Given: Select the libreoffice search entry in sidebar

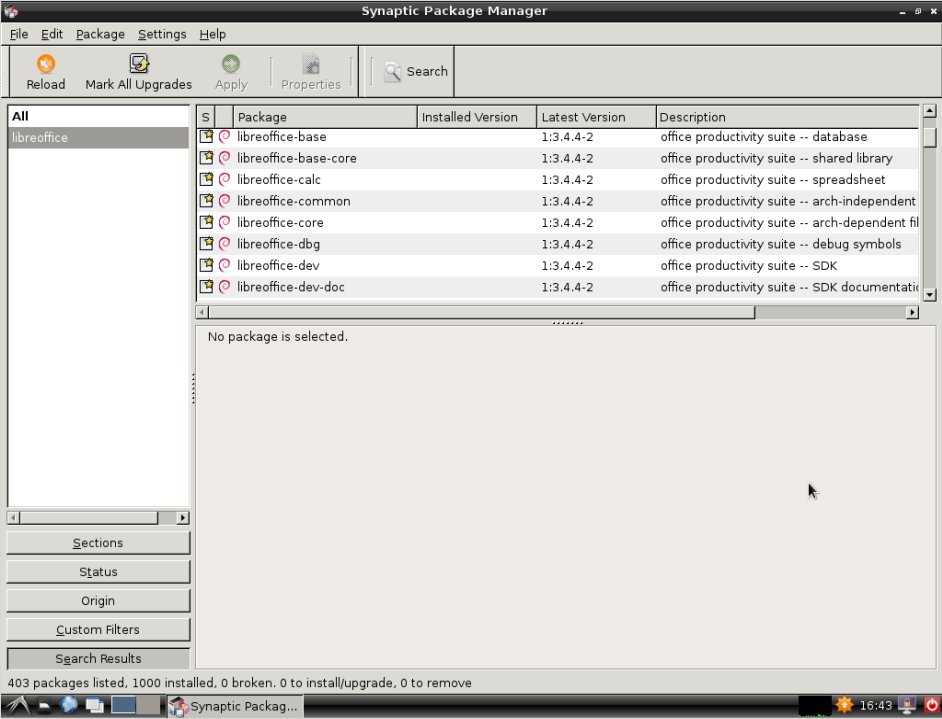Looking at the screenshot, I should (98, 138).
